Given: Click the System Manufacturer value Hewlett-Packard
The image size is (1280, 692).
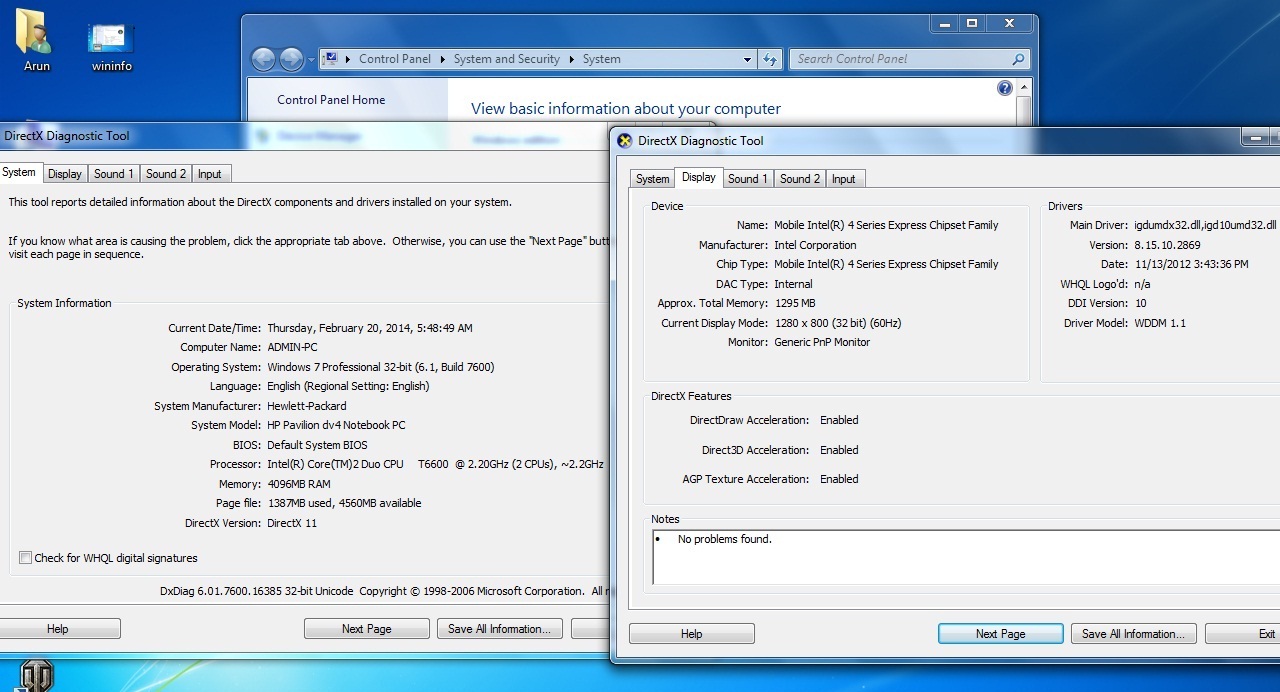Looking at the screenshot, I should (307, 406).
